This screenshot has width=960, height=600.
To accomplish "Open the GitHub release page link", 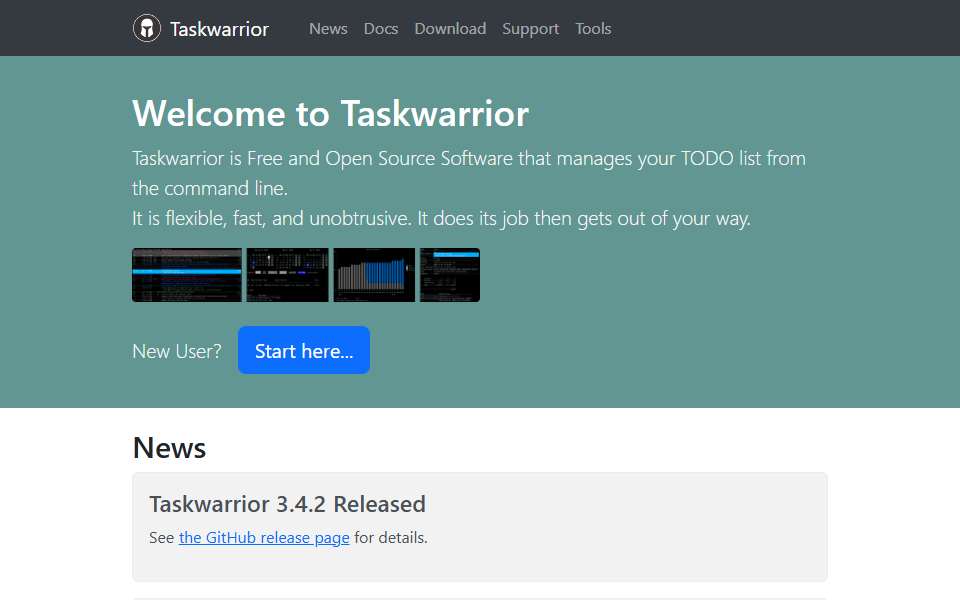I will point(264,538).
